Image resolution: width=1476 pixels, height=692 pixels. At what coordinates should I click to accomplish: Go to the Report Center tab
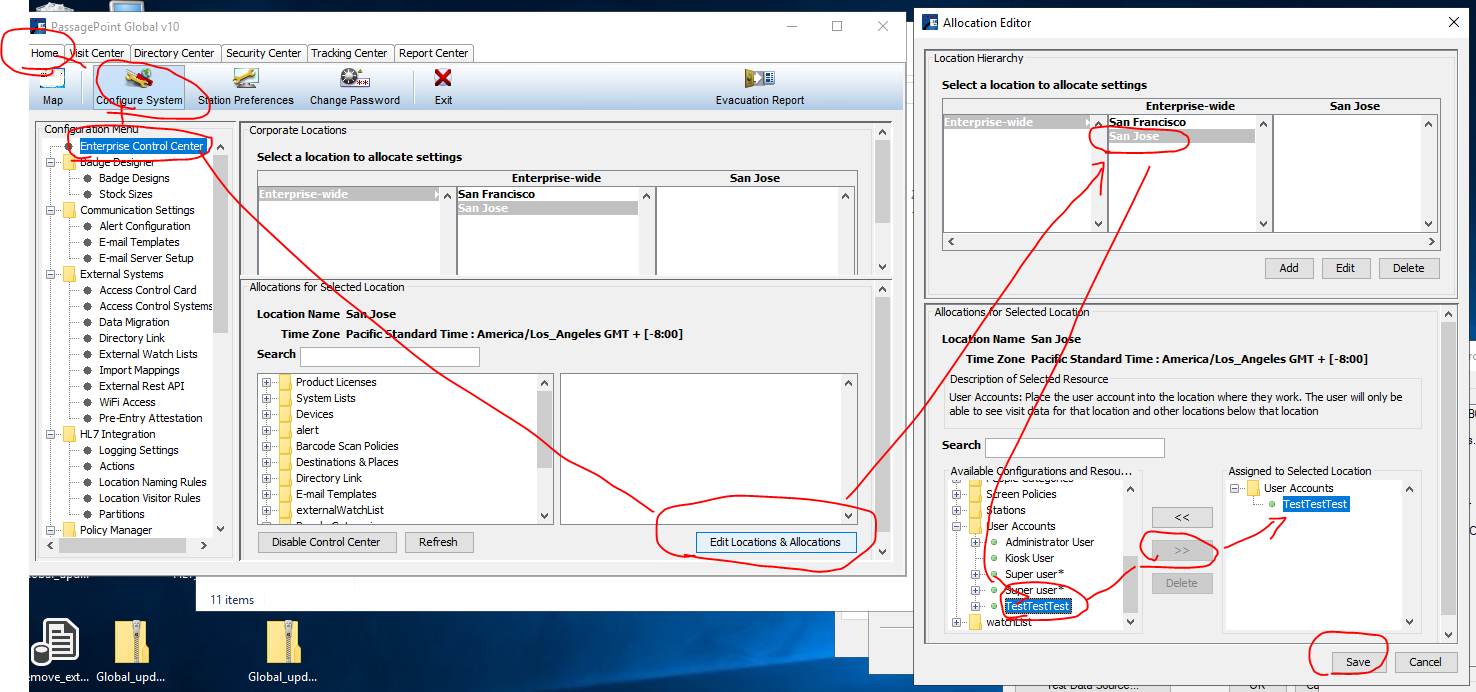(x=433, y=53)
